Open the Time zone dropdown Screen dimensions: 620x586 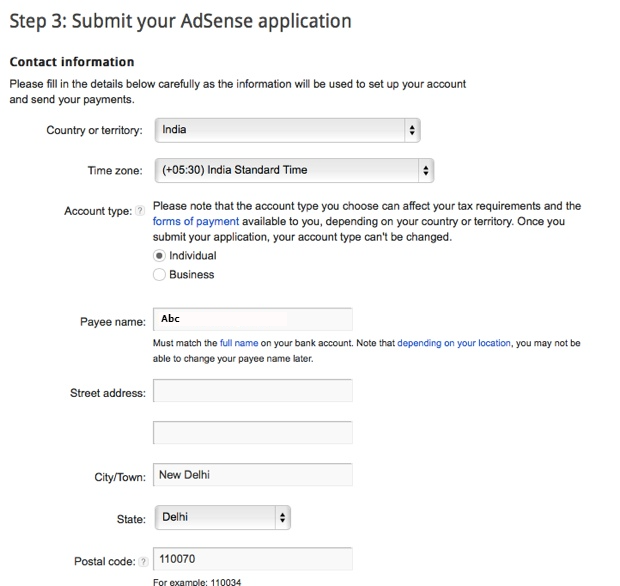click(x=294, y=170)
